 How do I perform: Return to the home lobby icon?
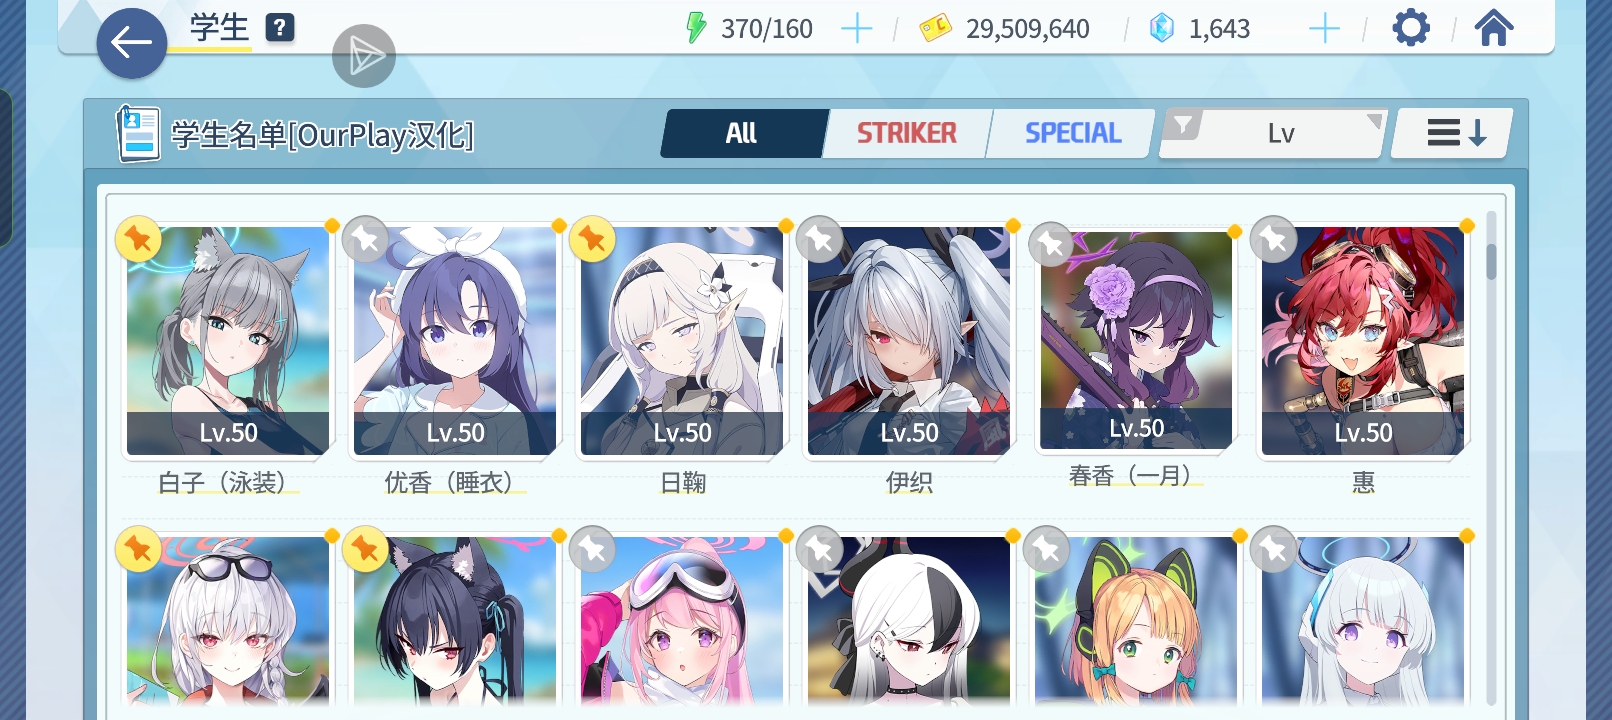pyautogui.click(x=1493, y=28)
